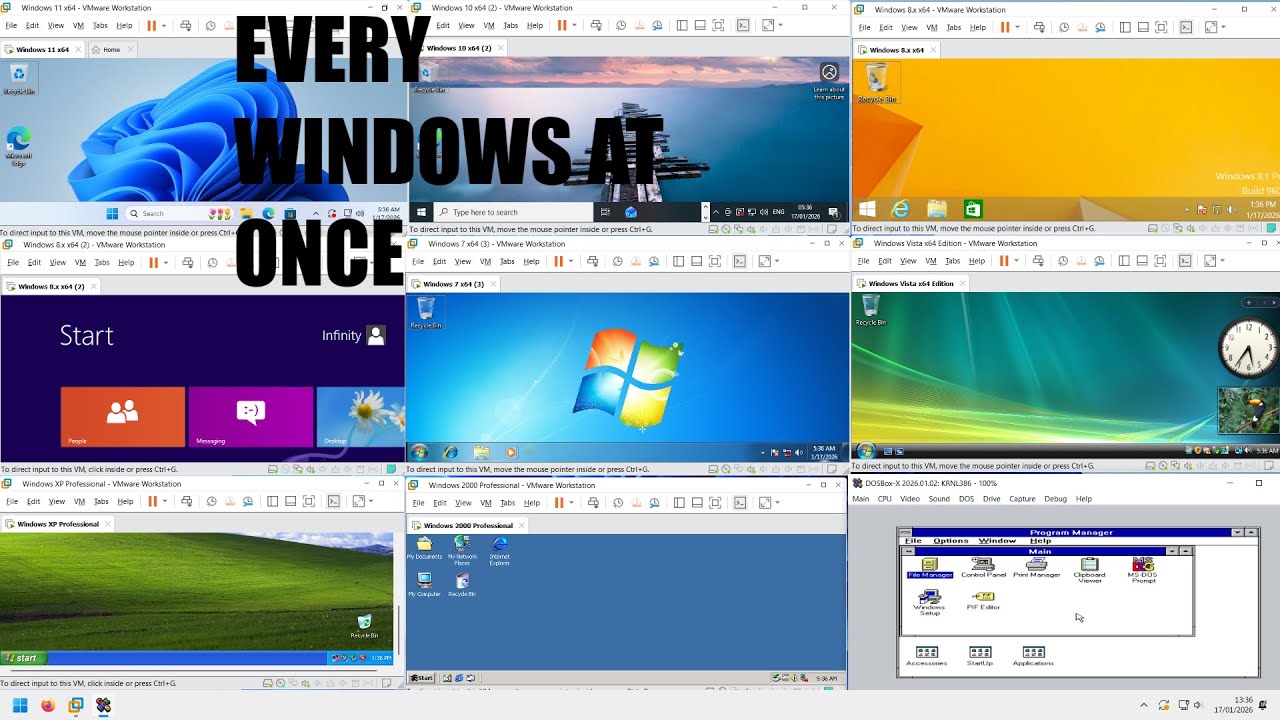Click Firefox icon in host taskbar
This screenshot has width=1280, height=720.
pos(48,705)
